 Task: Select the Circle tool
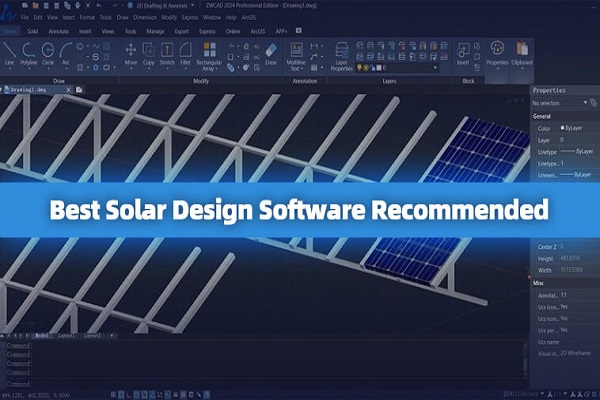coord(48,54)
